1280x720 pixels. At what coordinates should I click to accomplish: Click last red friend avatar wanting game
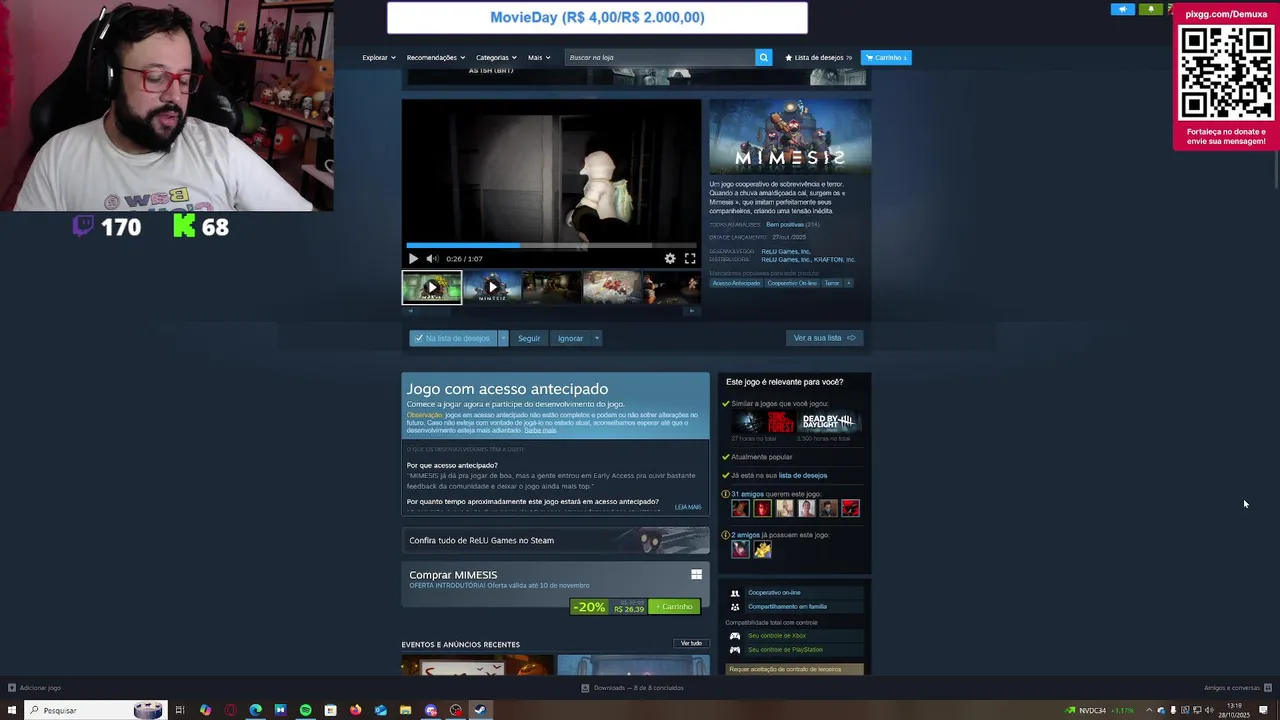(x=850, y=509)
